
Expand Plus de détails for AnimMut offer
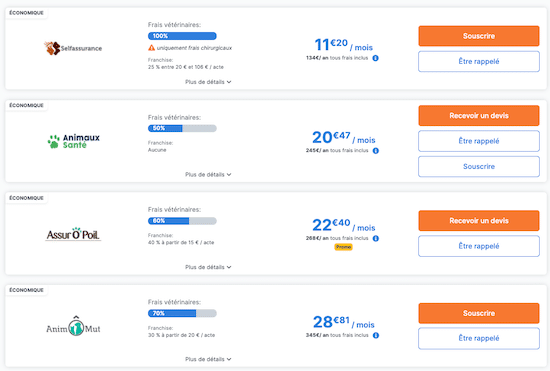(x=208, y=359)
